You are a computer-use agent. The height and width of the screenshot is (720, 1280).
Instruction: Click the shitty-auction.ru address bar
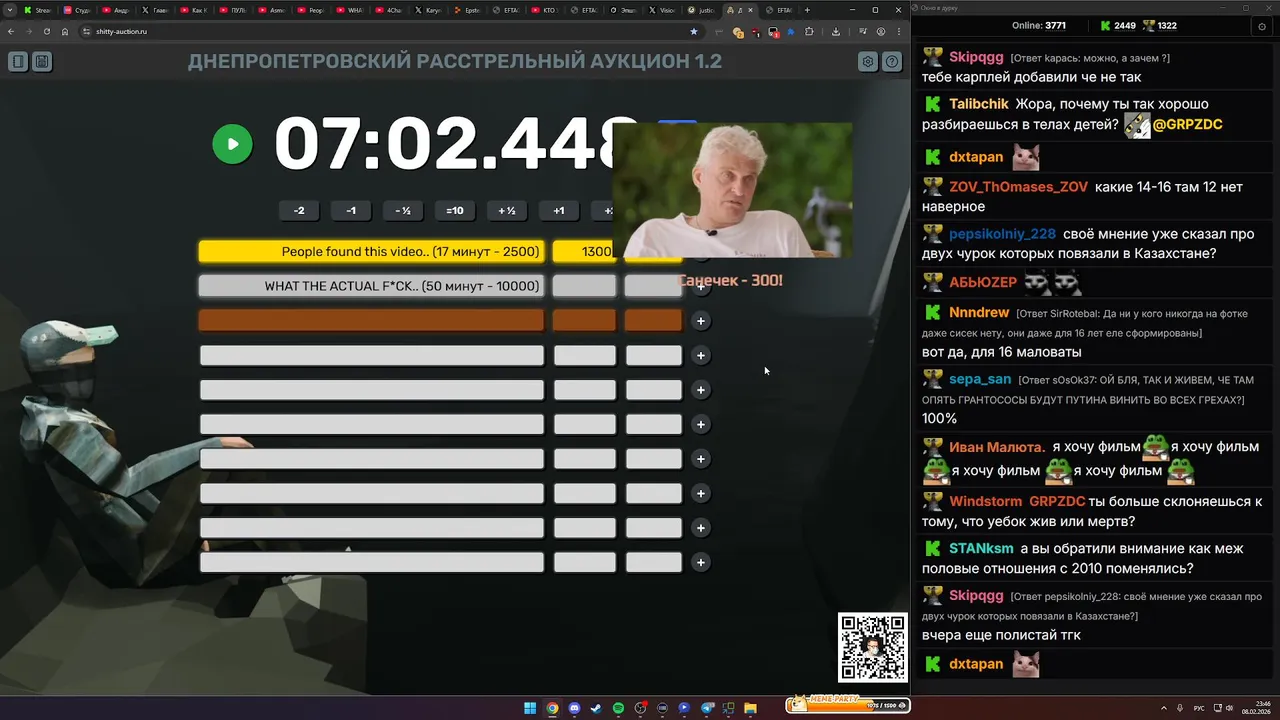(390, 31)
